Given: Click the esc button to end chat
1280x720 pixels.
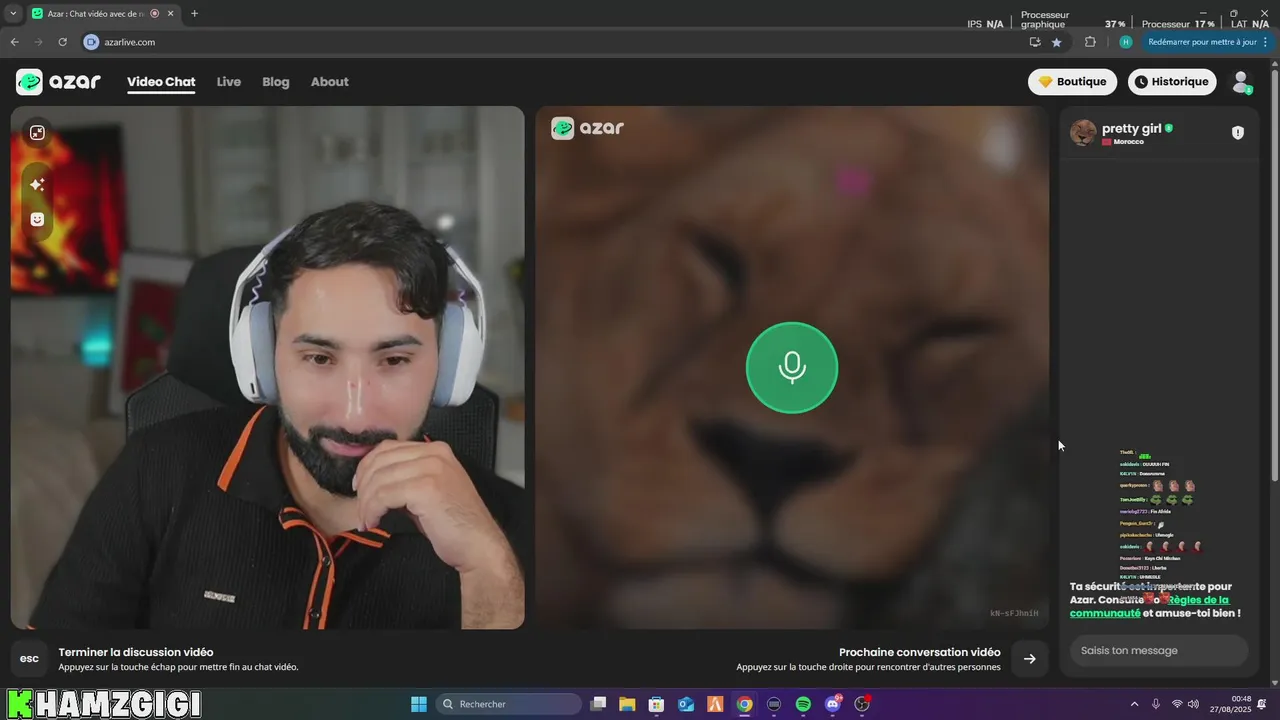Looking at the screenshot, I should point(30,659).
